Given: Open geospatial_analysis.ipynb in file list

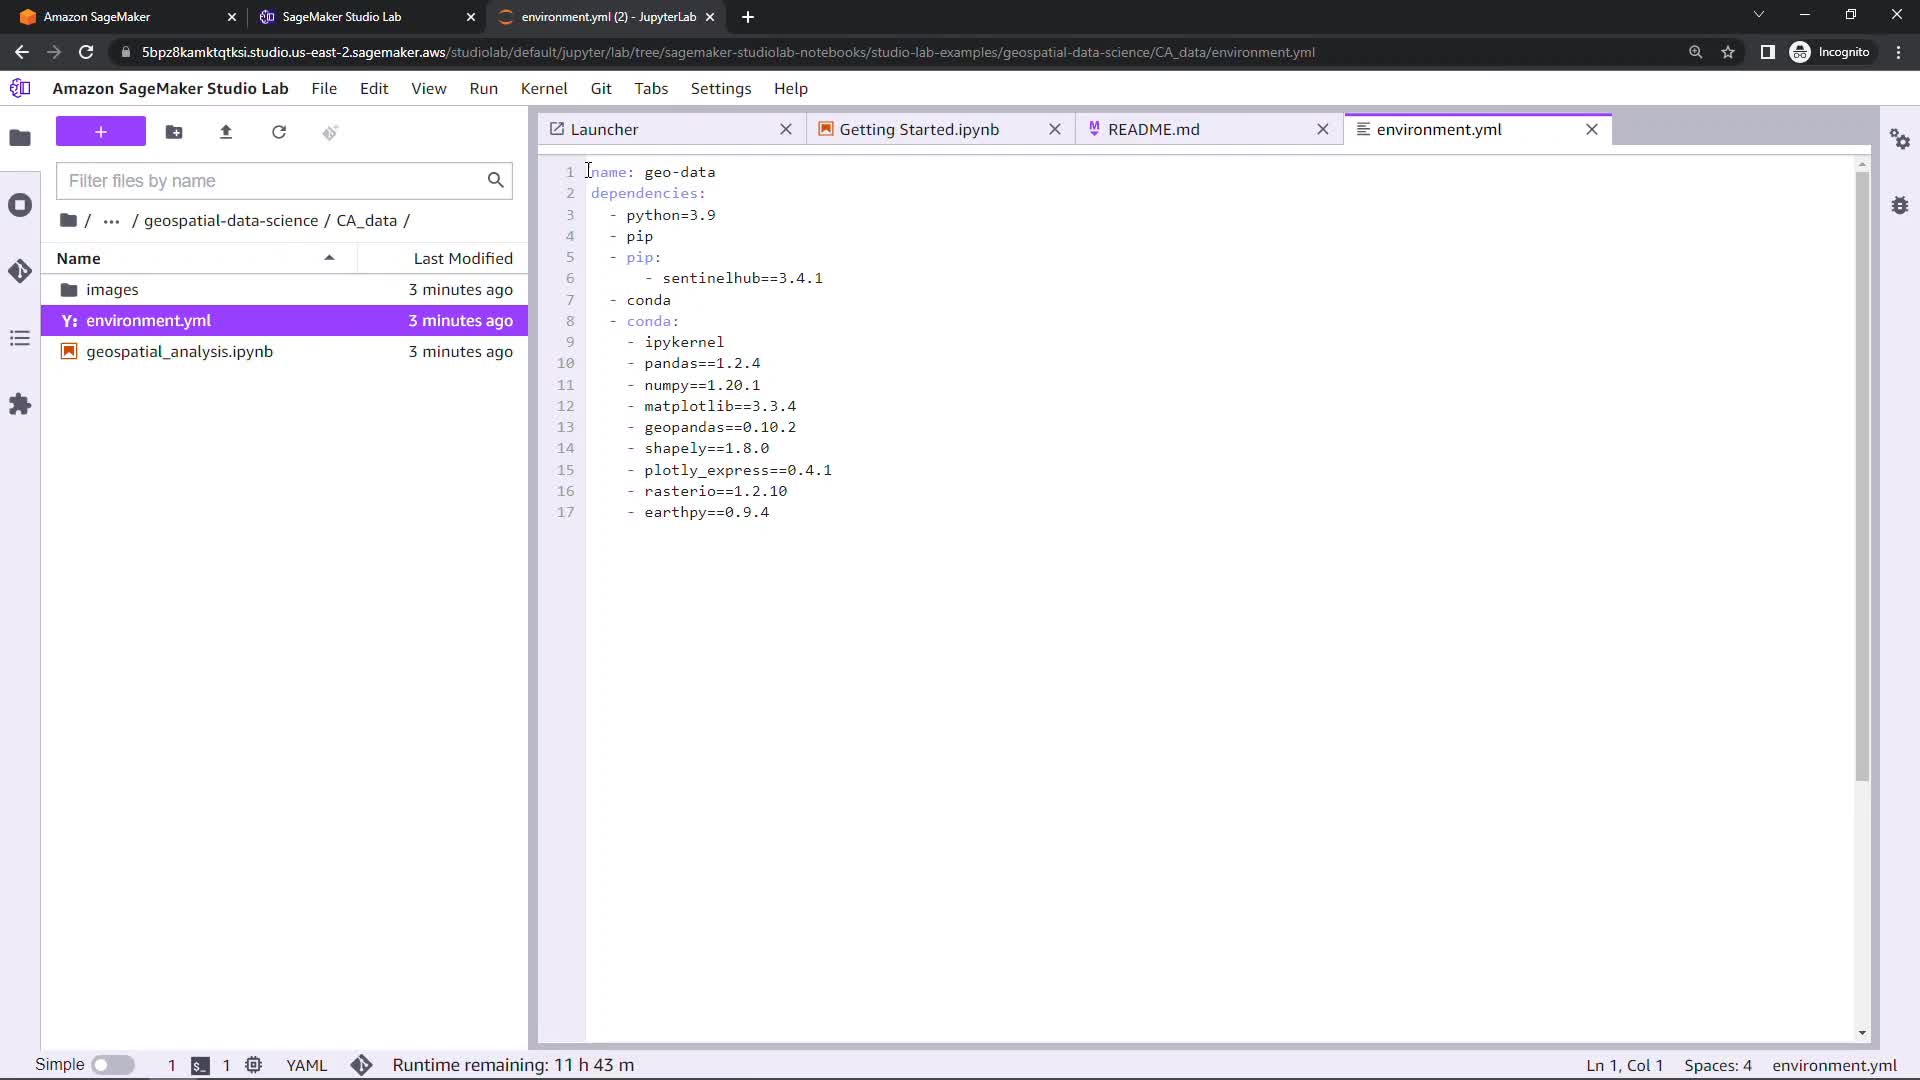Looking at the screenshot, I should tap(179, 352).
